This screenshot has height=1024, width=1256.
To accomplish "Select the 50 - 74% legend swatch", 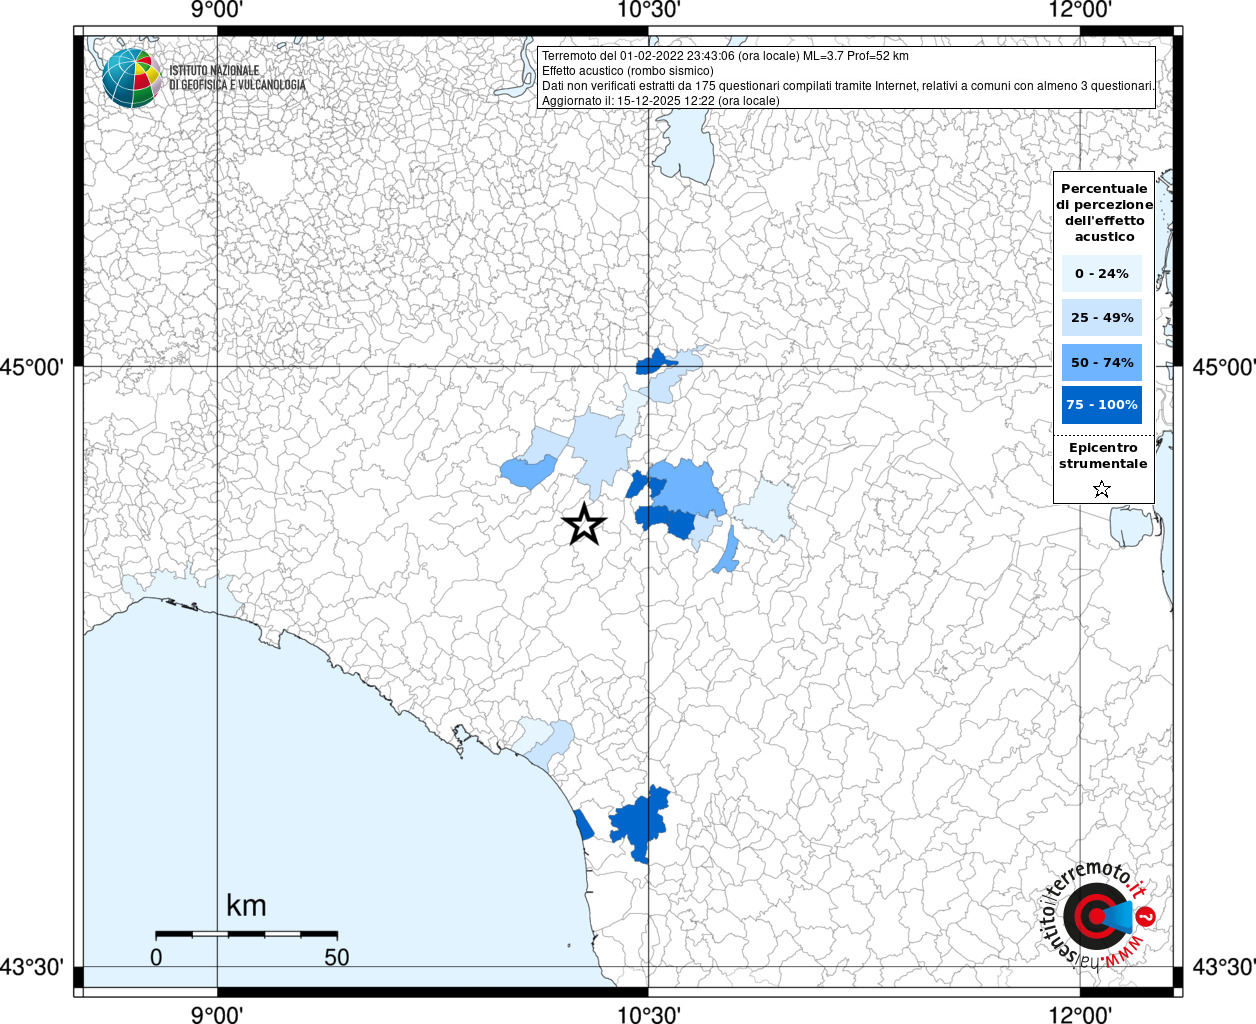I will click(1101, 362).
